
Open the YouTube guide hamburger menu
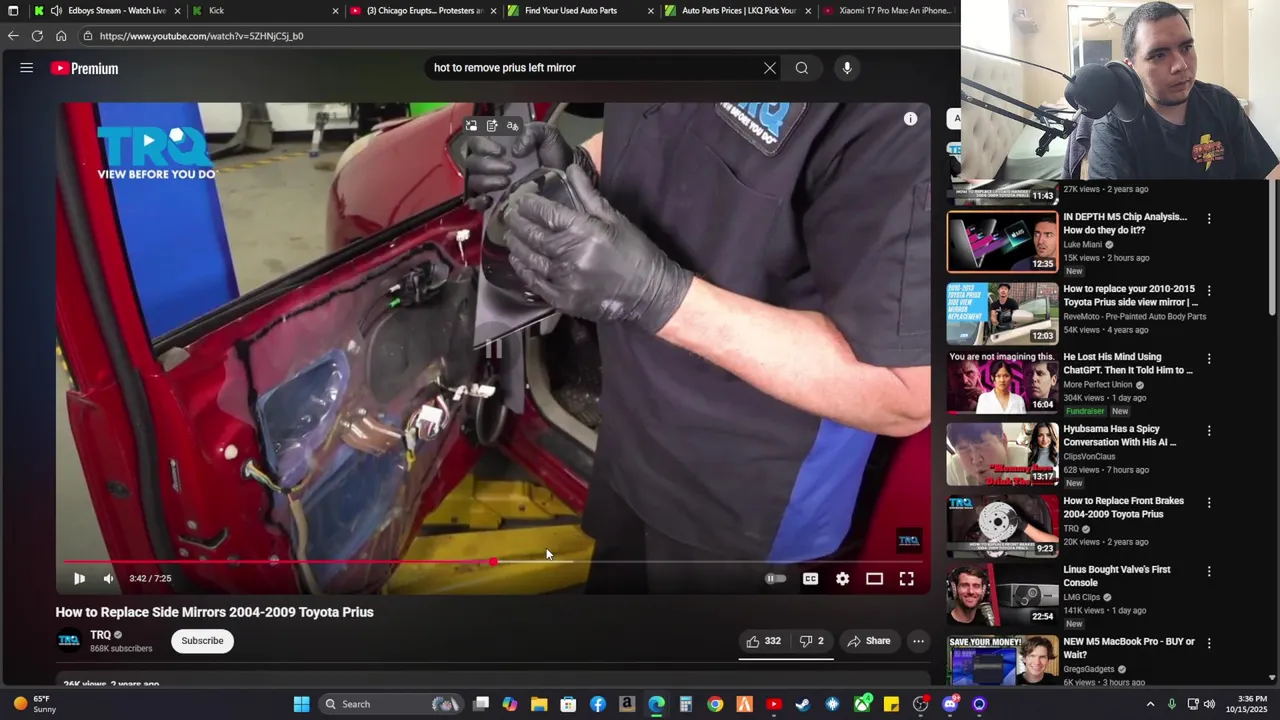(x=27, y=68)
